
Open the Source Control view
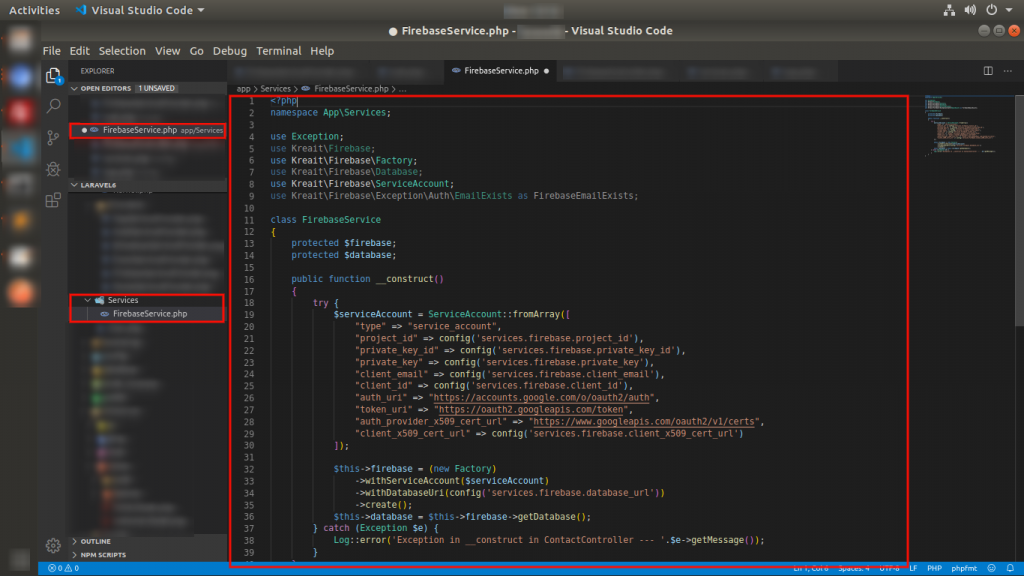coord(54,137)
